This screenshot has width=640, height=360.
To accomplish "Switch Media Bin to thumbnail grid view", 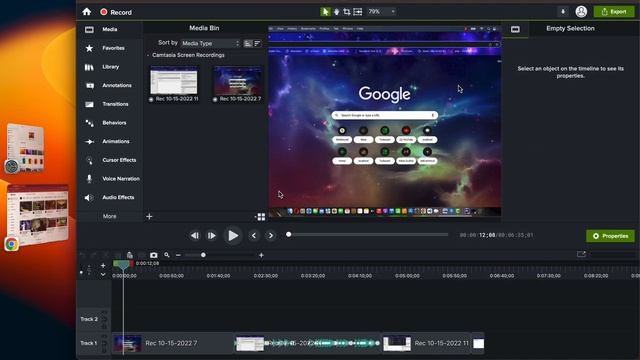I will [x=261, y=217].
